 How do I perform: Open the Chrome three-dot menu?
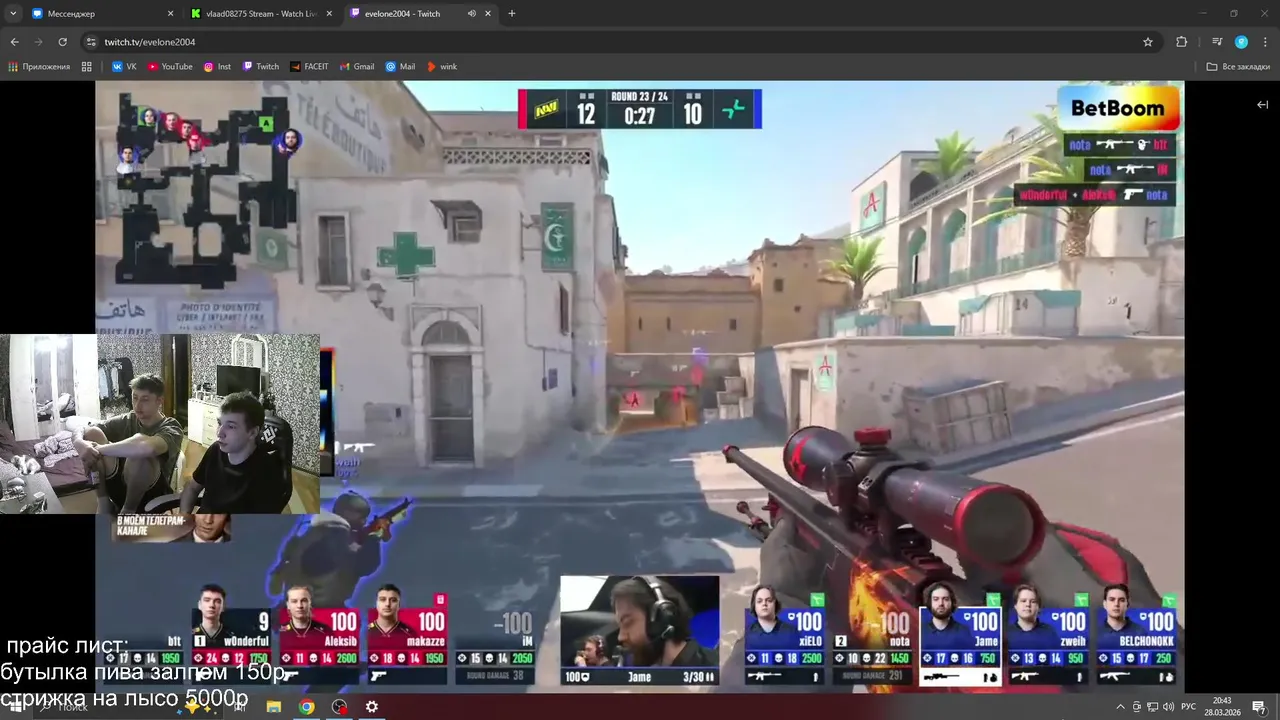pyautogui.click(x=1265, y=42)
